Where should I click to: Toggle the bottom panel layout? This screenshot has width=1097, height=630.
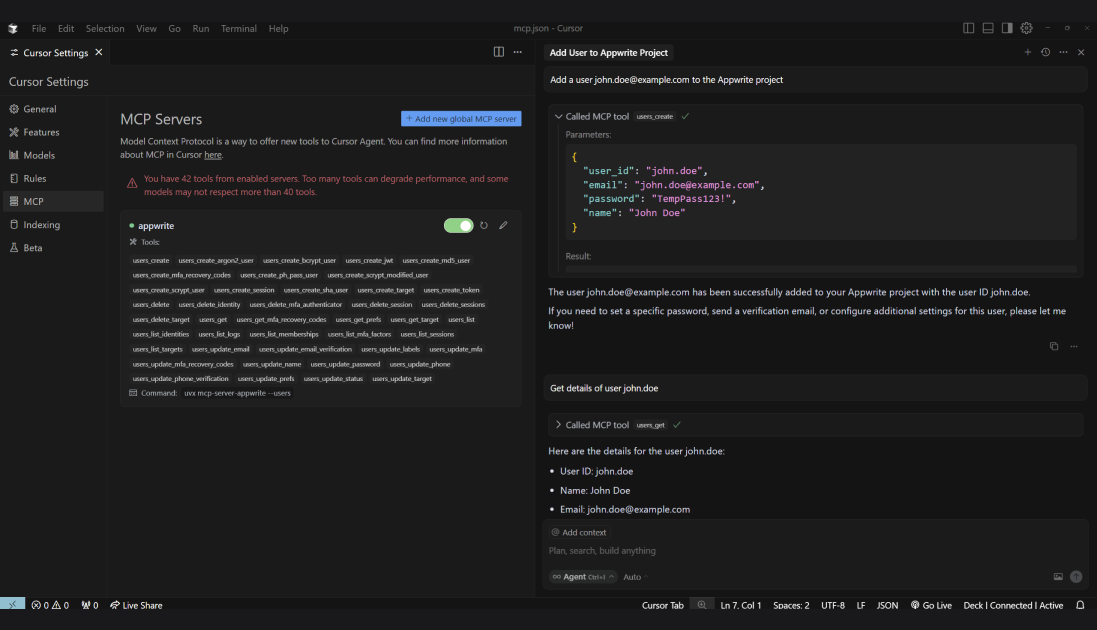tap(988, 28)
